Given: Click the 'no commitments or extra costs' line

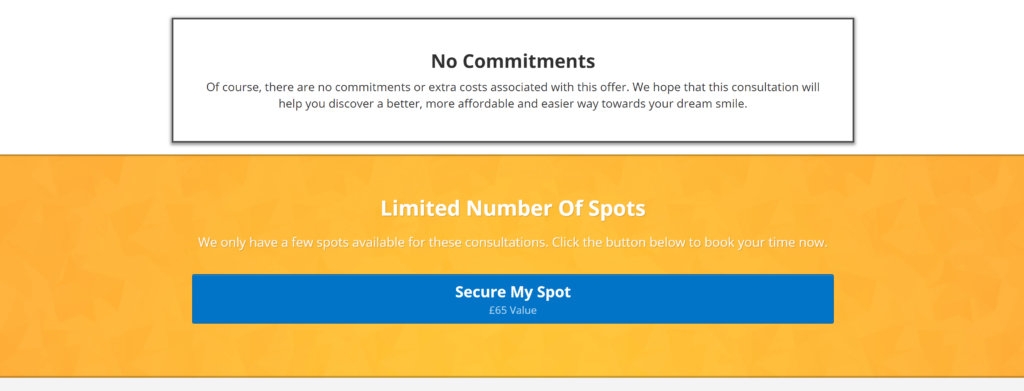Looking at the screenshot, I should point(513,87).
